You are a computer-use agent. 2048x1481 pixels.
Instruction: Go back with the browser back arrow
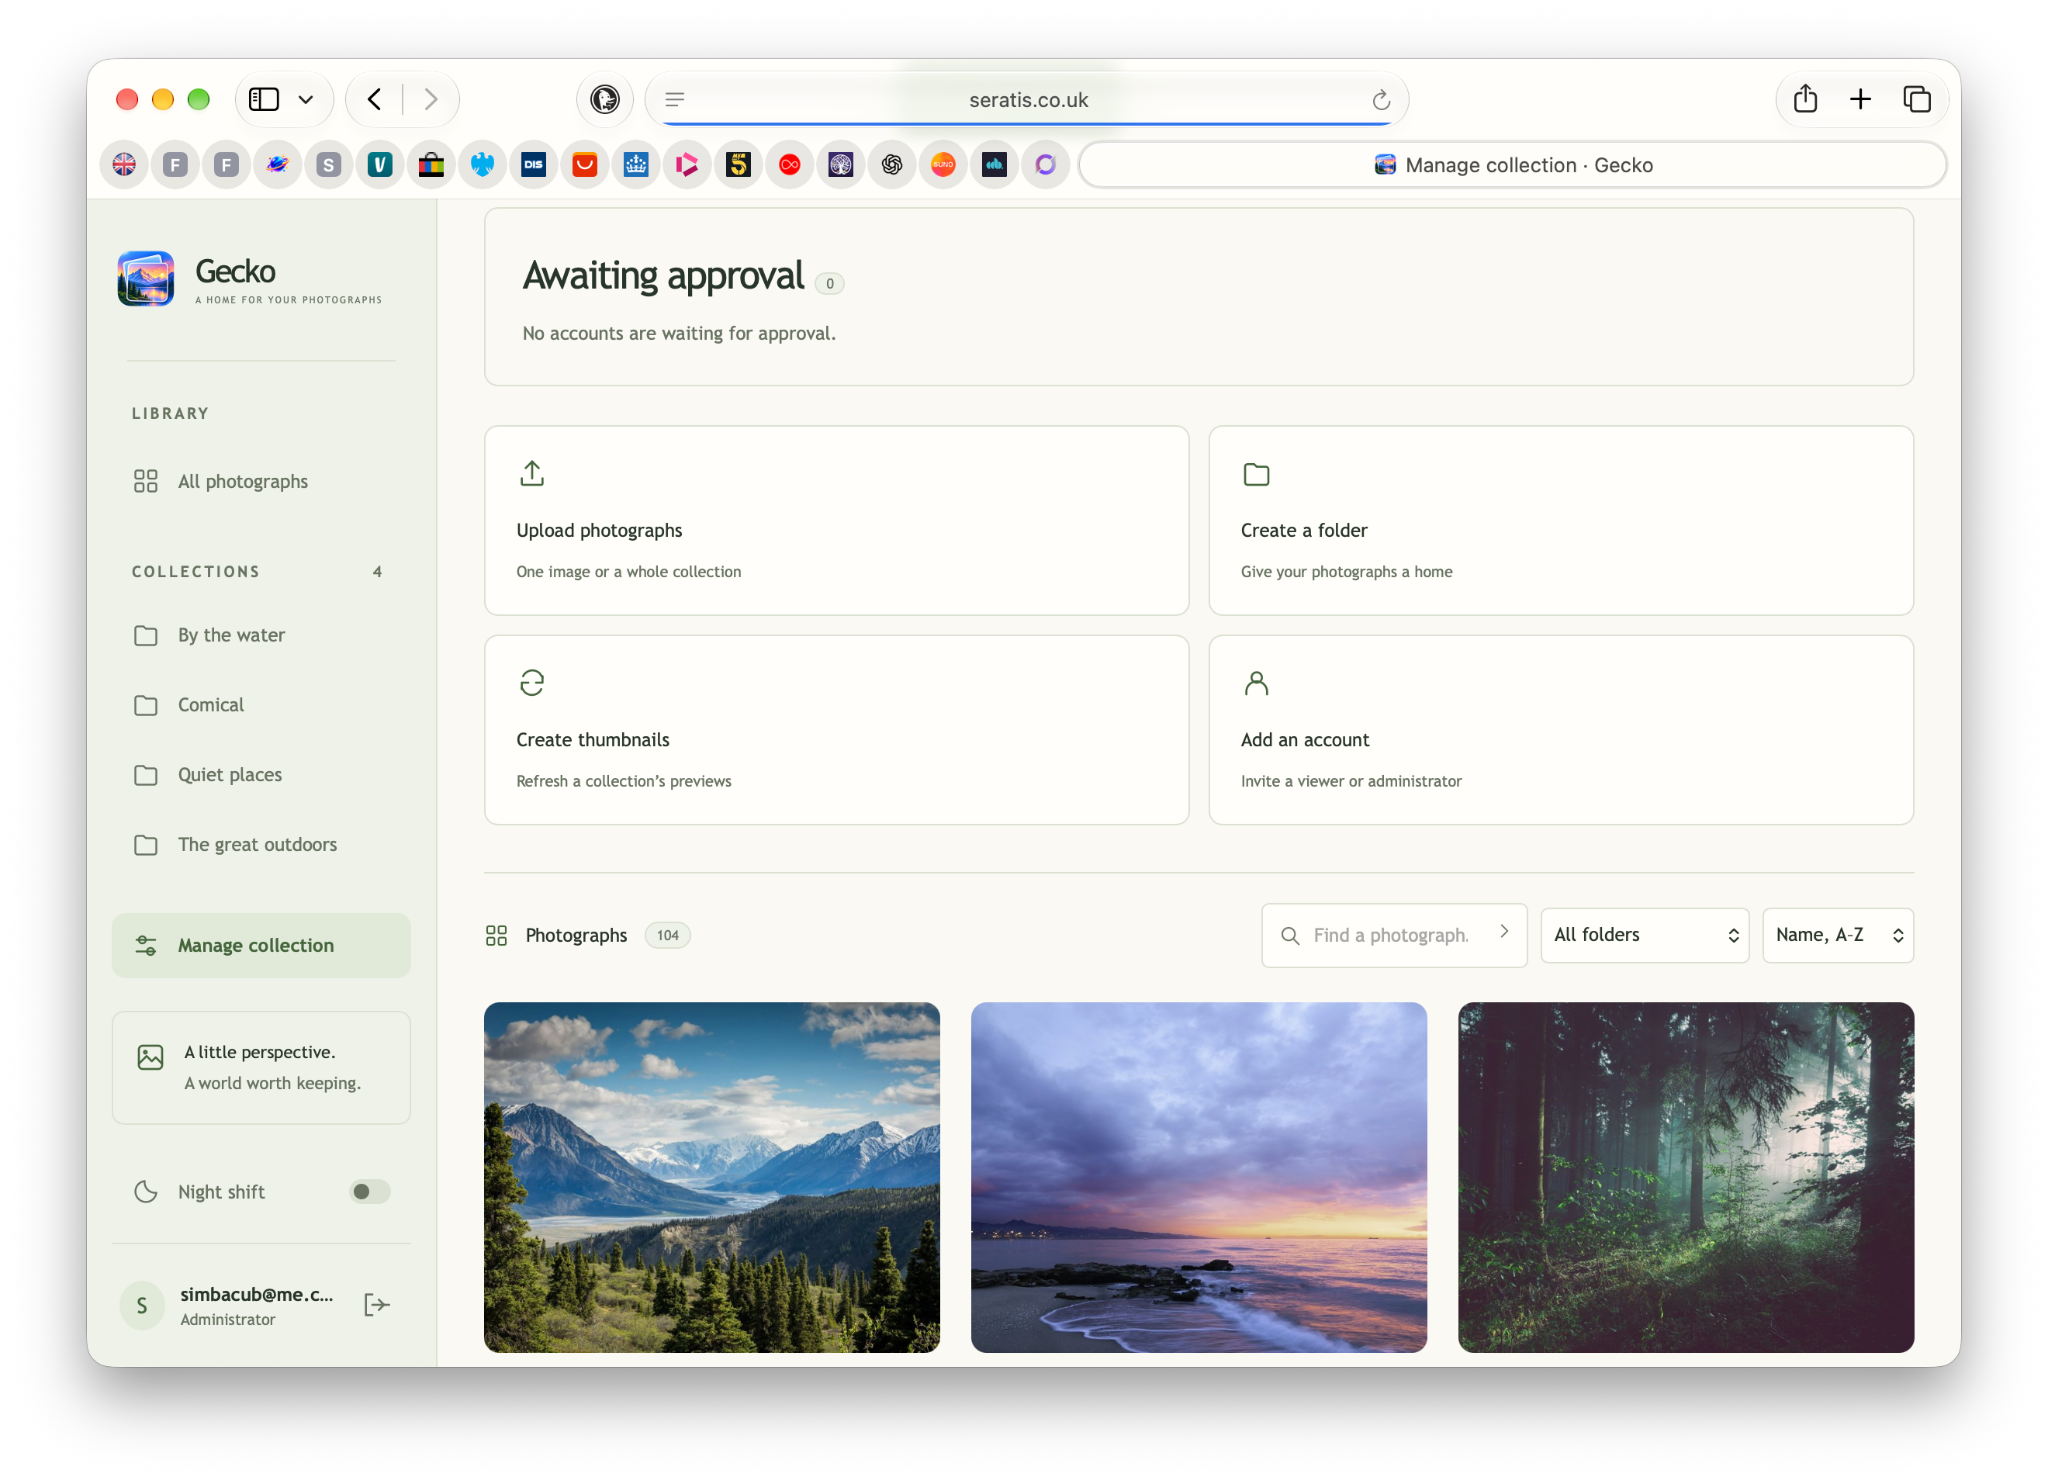375,99
